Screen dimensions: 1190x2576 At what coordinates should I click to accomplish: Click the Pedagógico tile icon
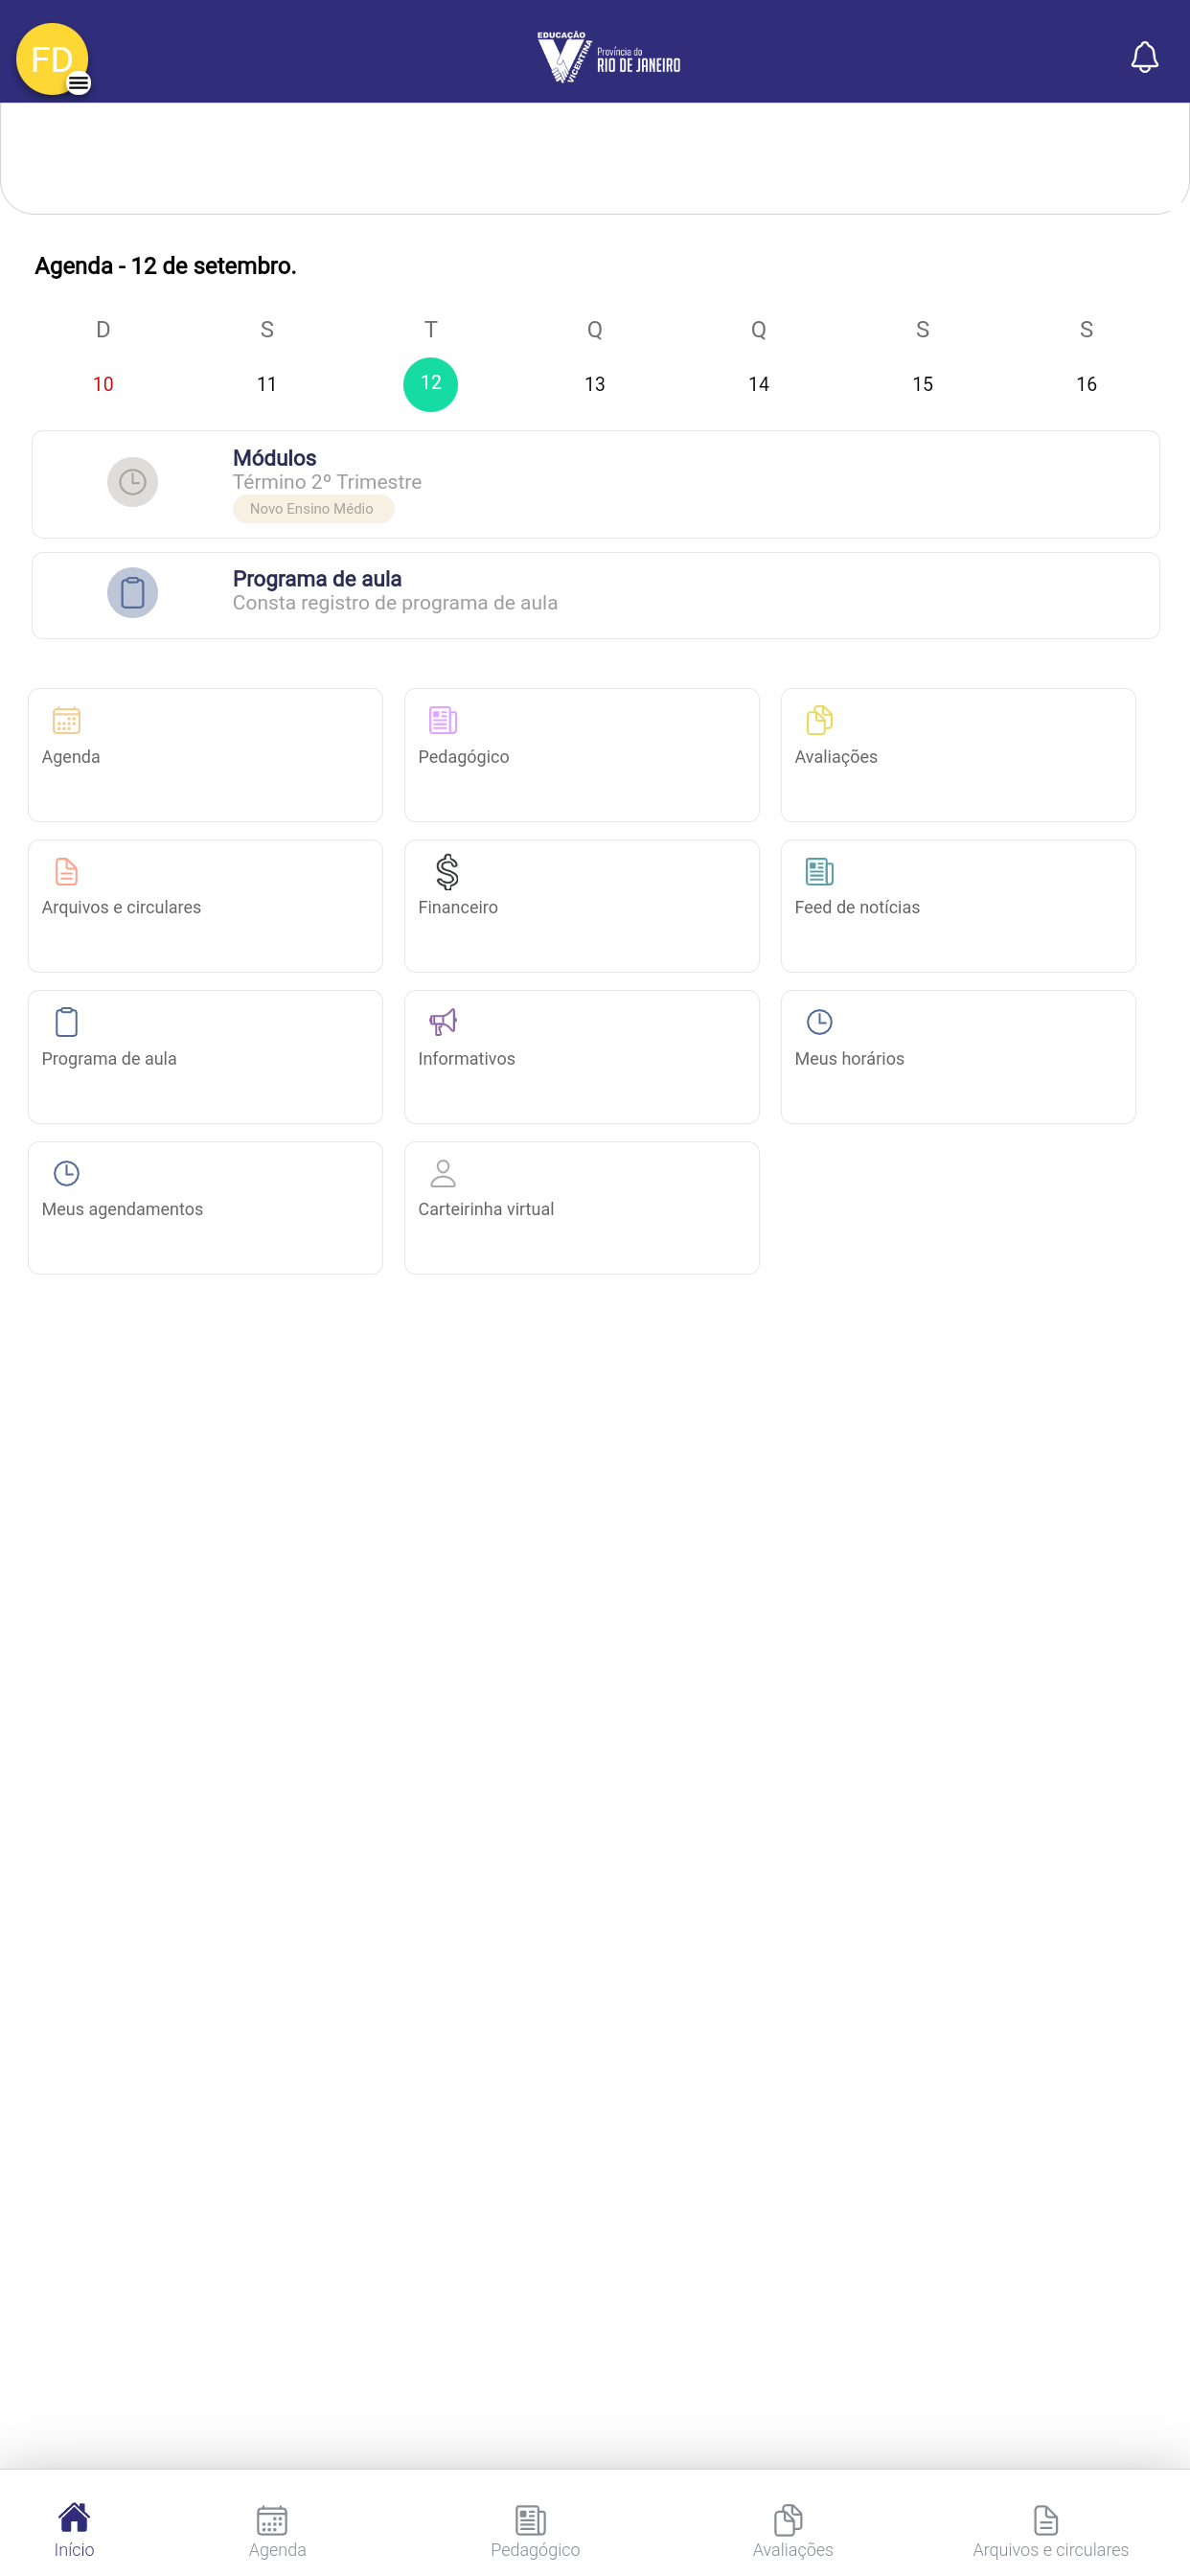click(443, 720)
